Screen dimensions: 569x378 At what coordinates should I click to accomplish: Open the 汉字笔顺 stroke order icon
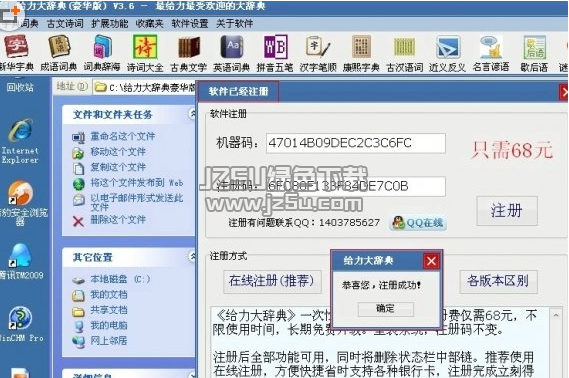[x=318, y=53]
